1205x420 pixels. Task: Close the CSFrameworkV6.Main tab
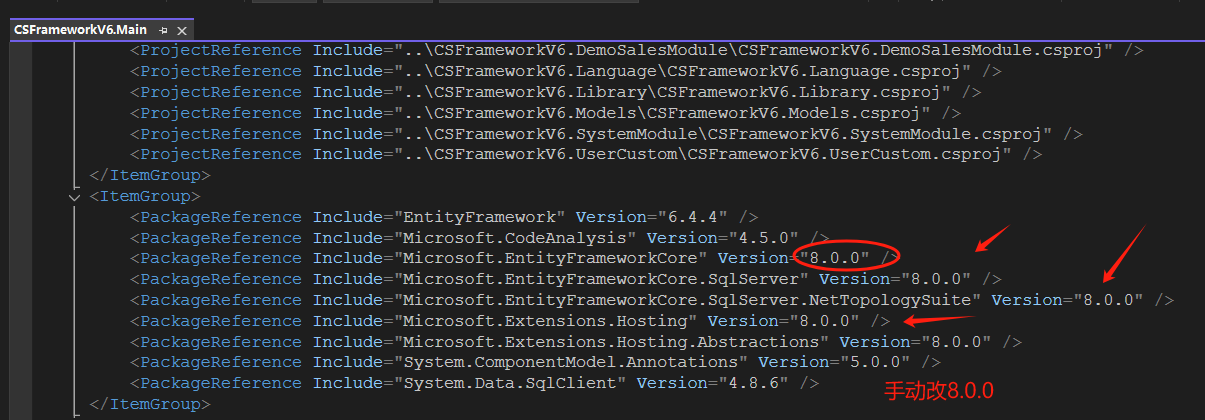point(182,30)
